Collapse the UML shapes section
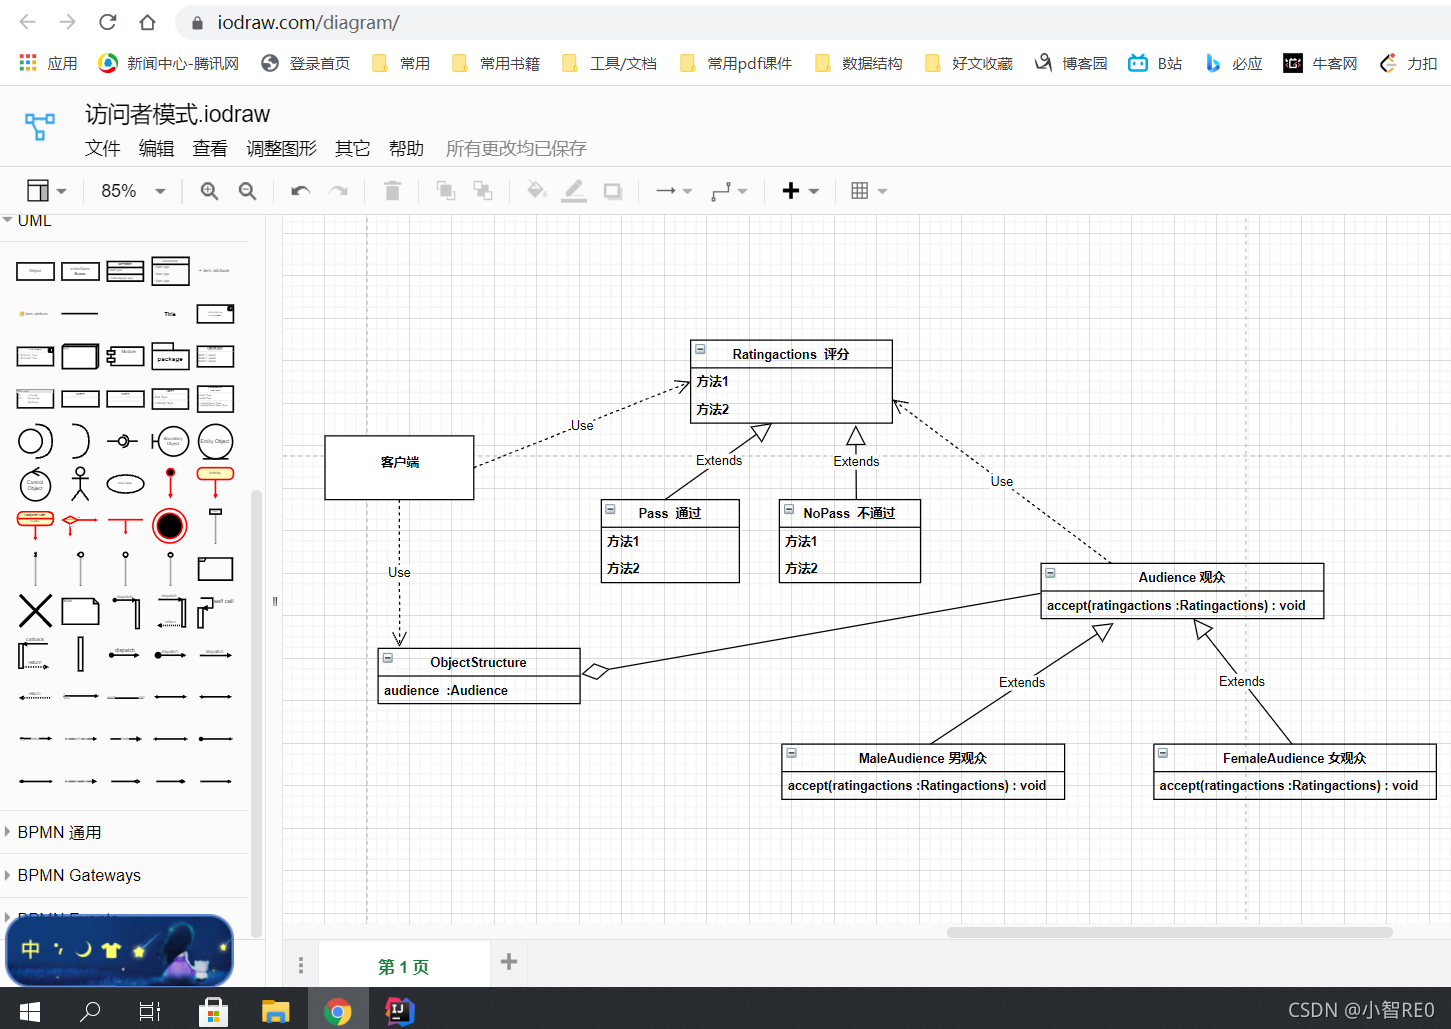This screenshot has width=1451, height=1029. tap(34, 221)
